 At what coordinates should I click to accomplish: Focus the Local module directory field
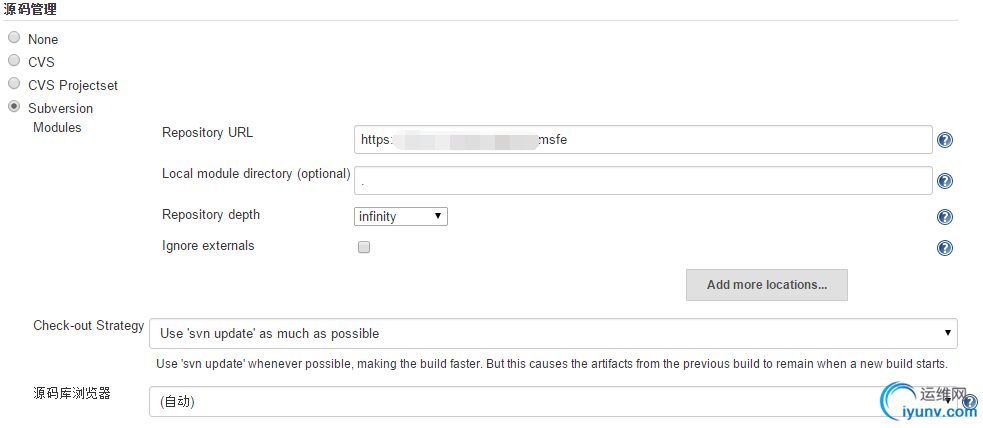(643, 180)
